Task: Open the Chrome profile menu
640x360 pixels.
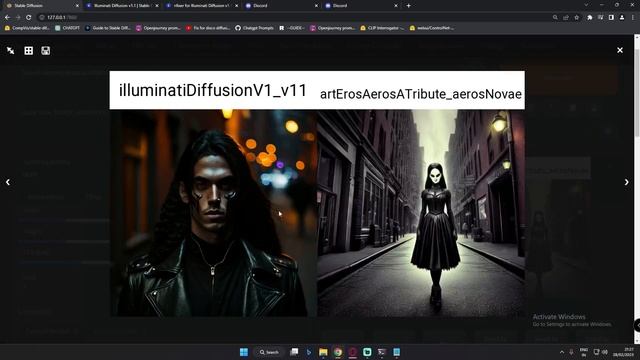Action: (x=622, y=18)
